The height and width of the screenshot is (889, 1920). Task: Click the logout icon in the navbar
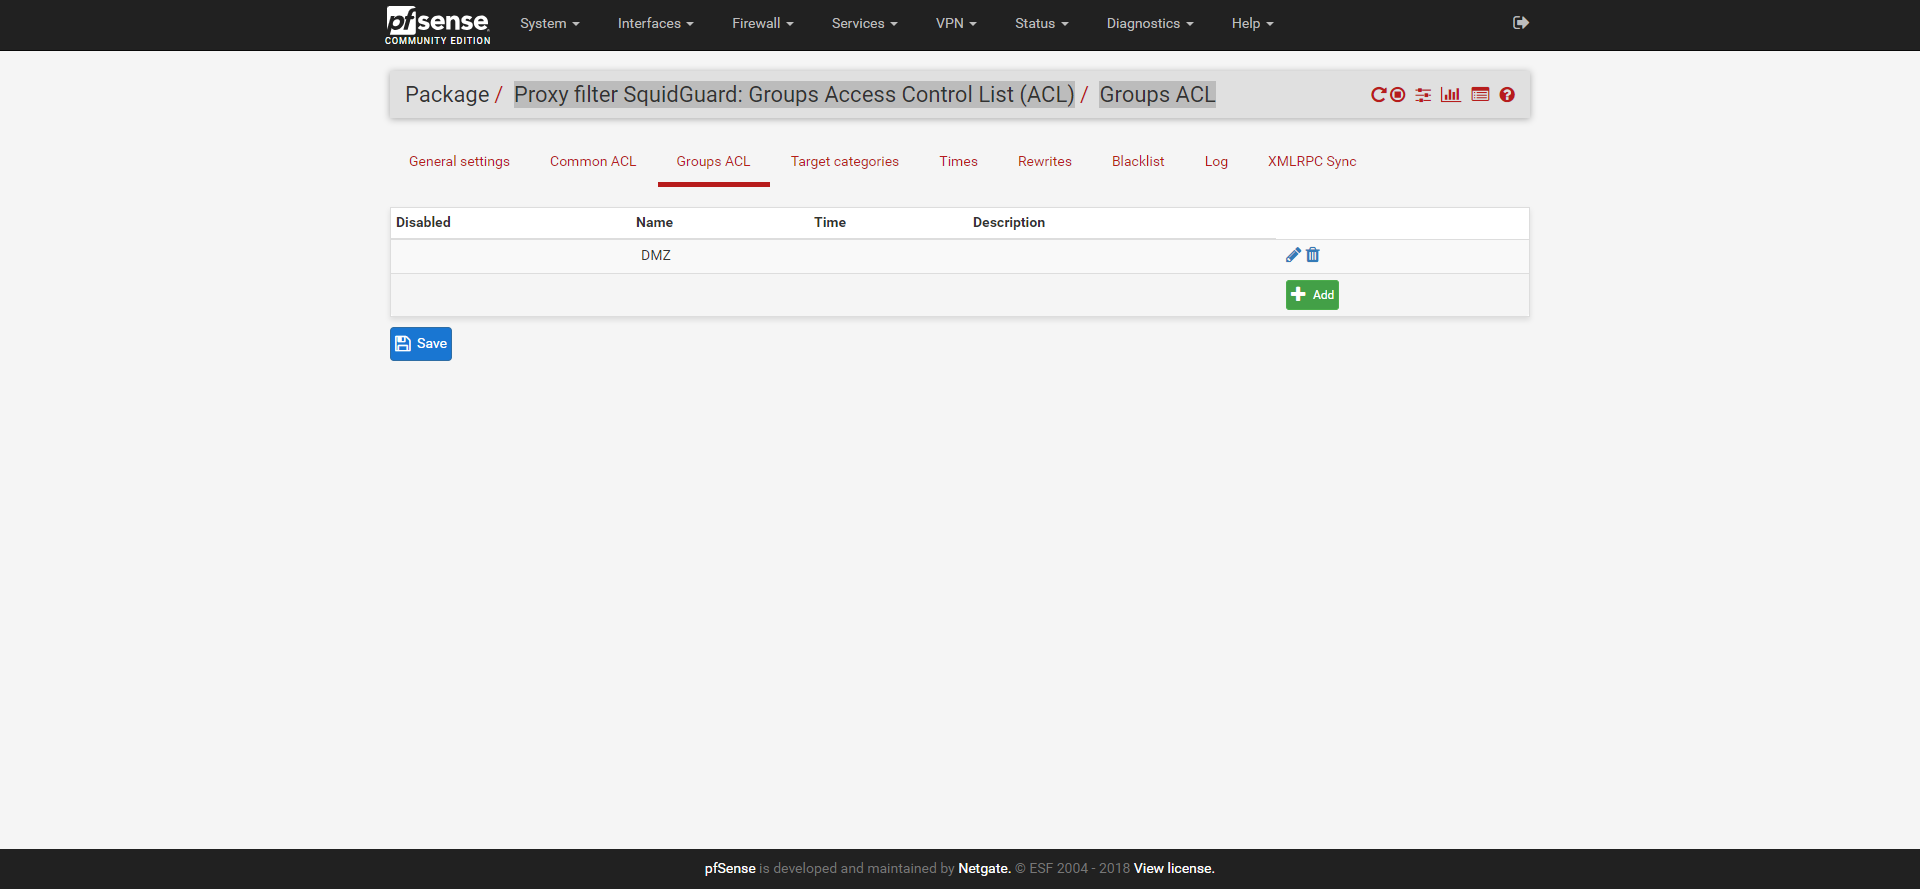click(x=1520, y=23)
